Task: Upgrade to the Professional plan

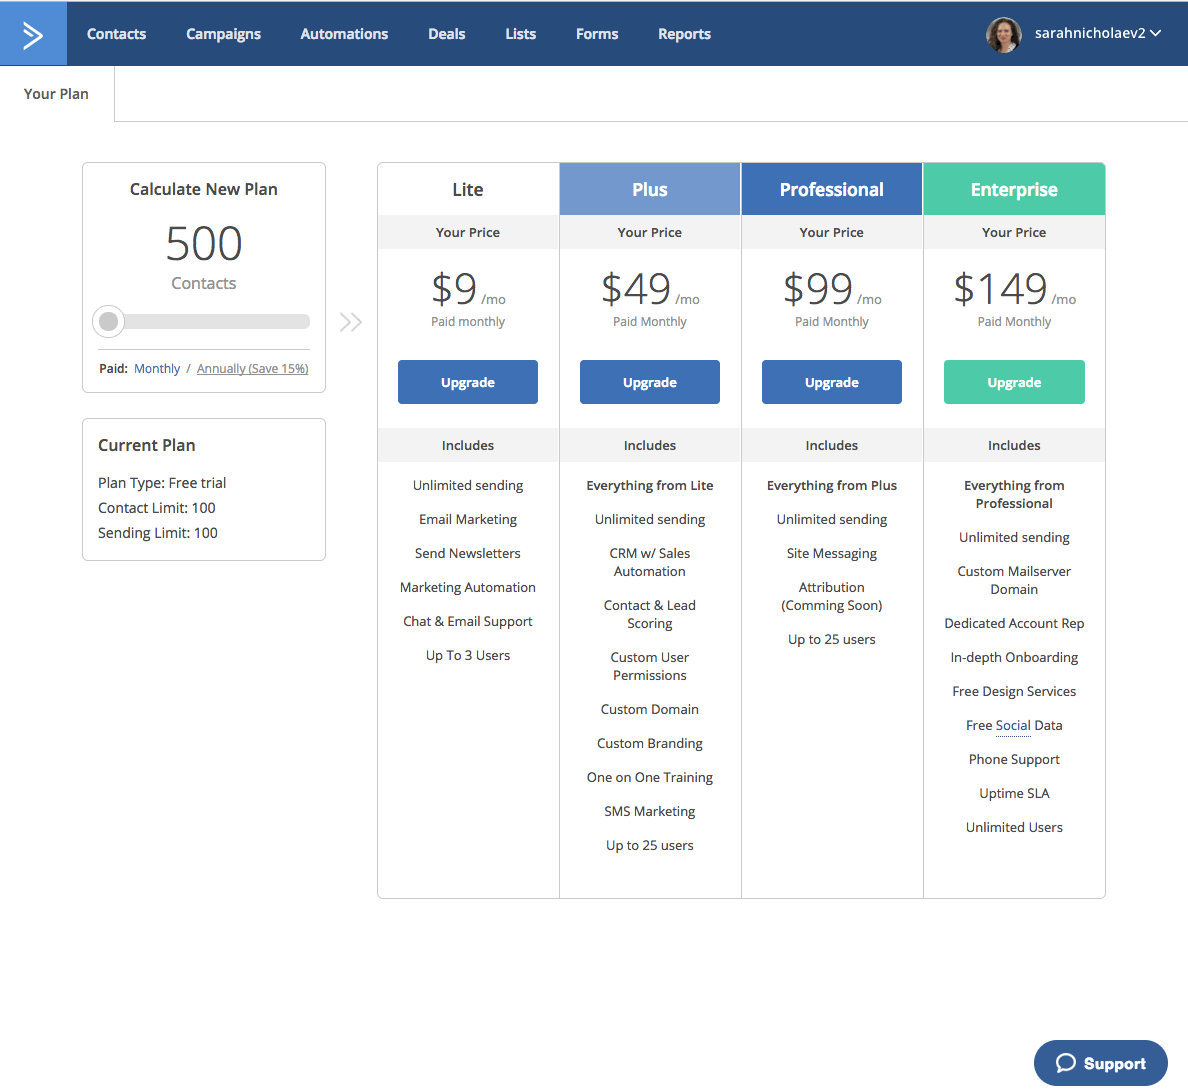Action: tap(832, 382)
